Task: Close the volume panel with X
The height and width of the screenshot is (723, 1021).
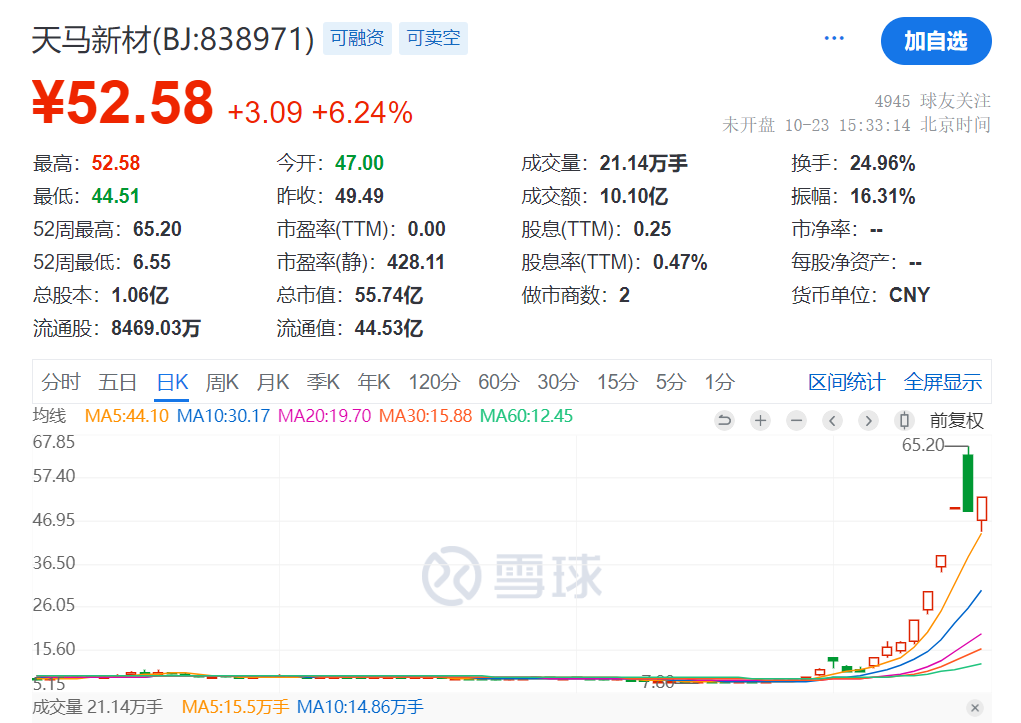Action: 975,708
